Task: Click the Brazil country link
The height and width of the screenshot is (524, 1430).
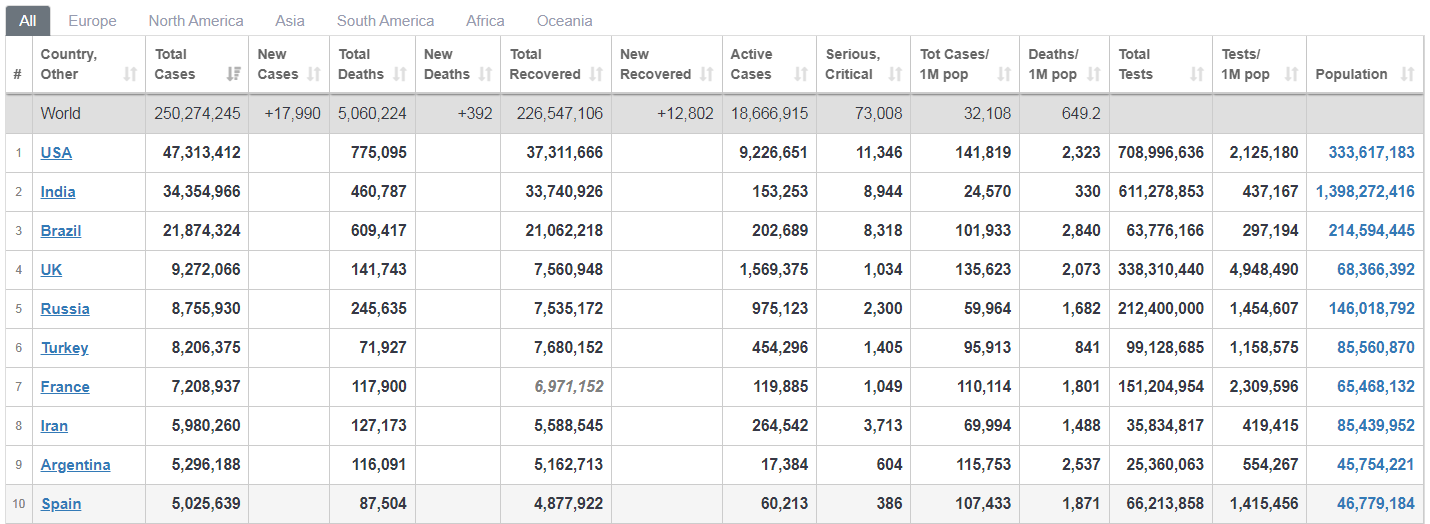Action: pos(61,231)
